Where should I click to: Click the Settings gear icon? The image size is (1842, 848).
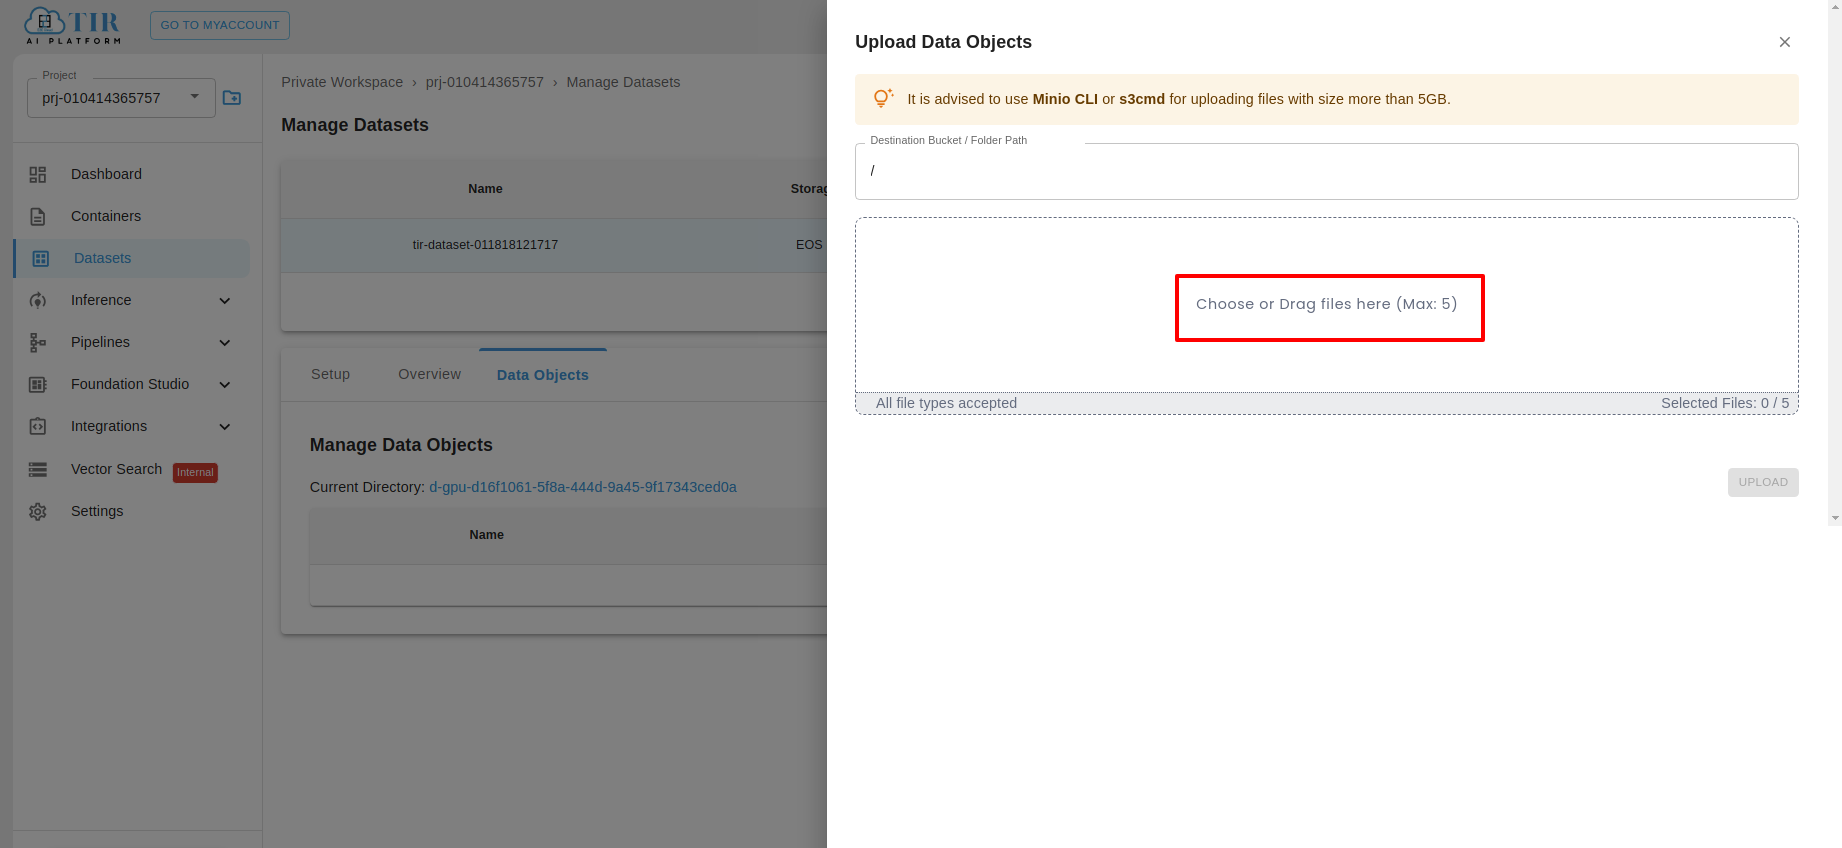click(38, 511)
